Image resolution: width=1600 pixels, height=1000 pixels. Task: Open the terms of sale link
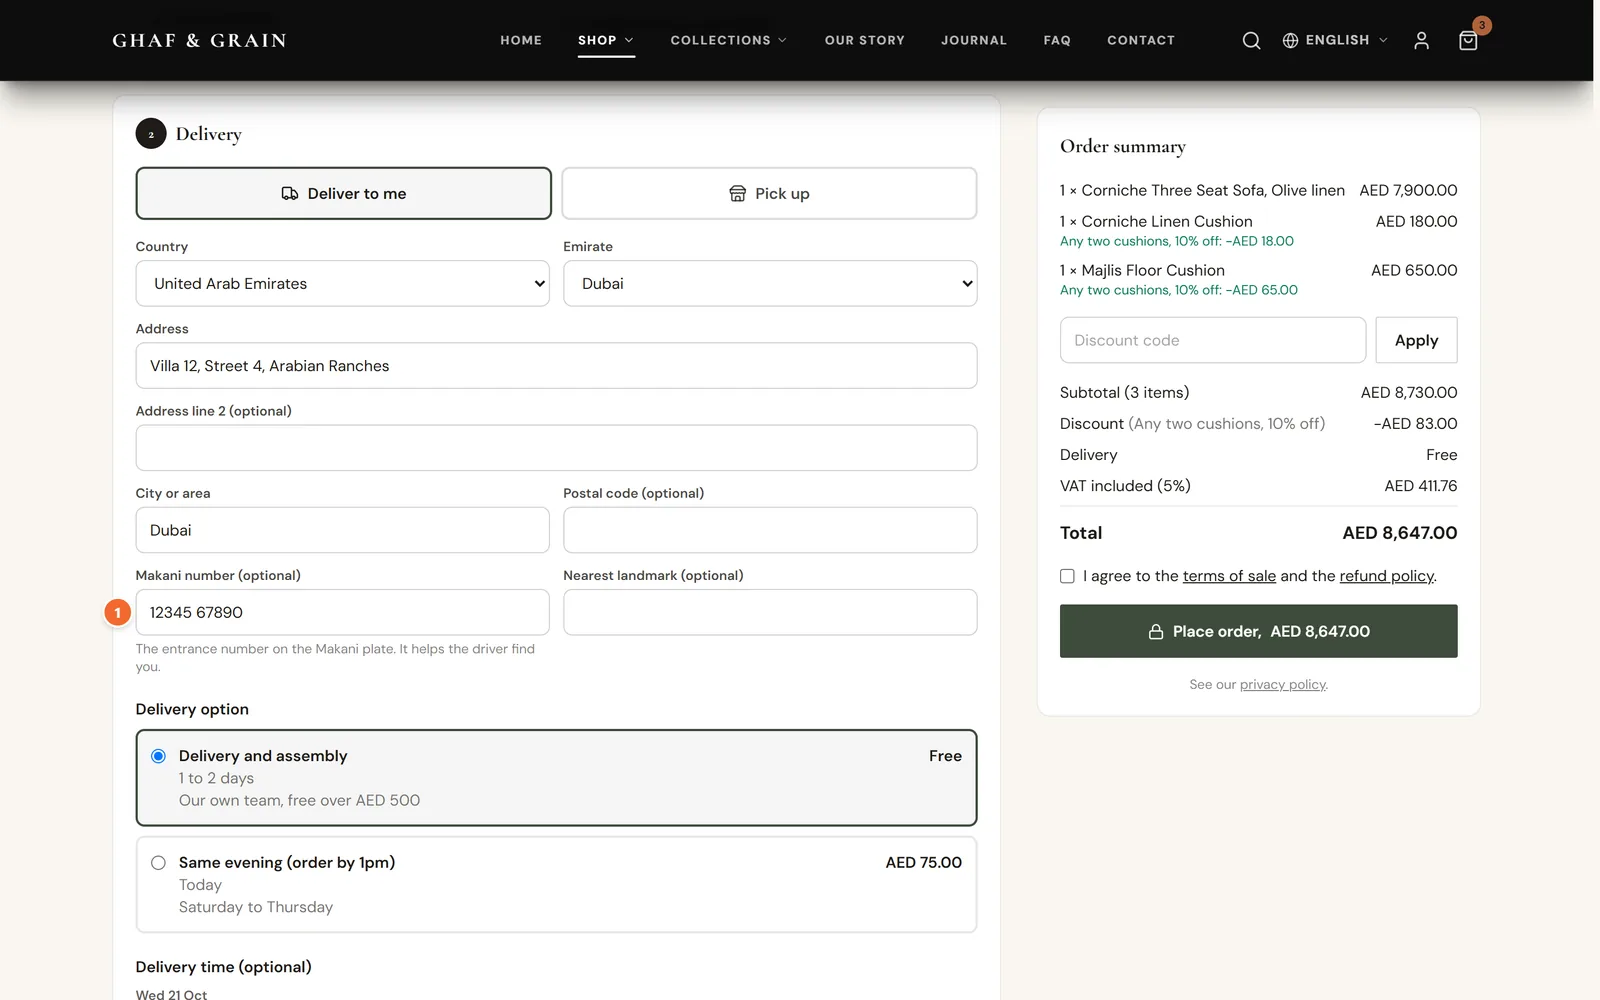tap(1229, 576)
